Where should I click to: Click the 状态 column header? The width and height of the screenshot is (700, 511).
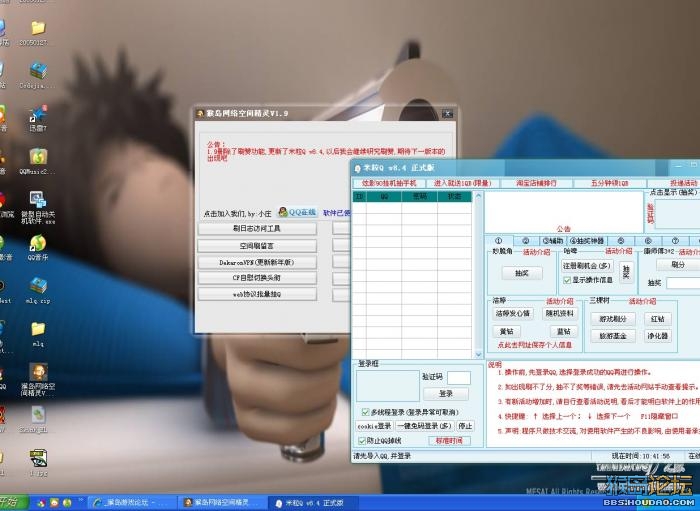[x=454, y=196]
